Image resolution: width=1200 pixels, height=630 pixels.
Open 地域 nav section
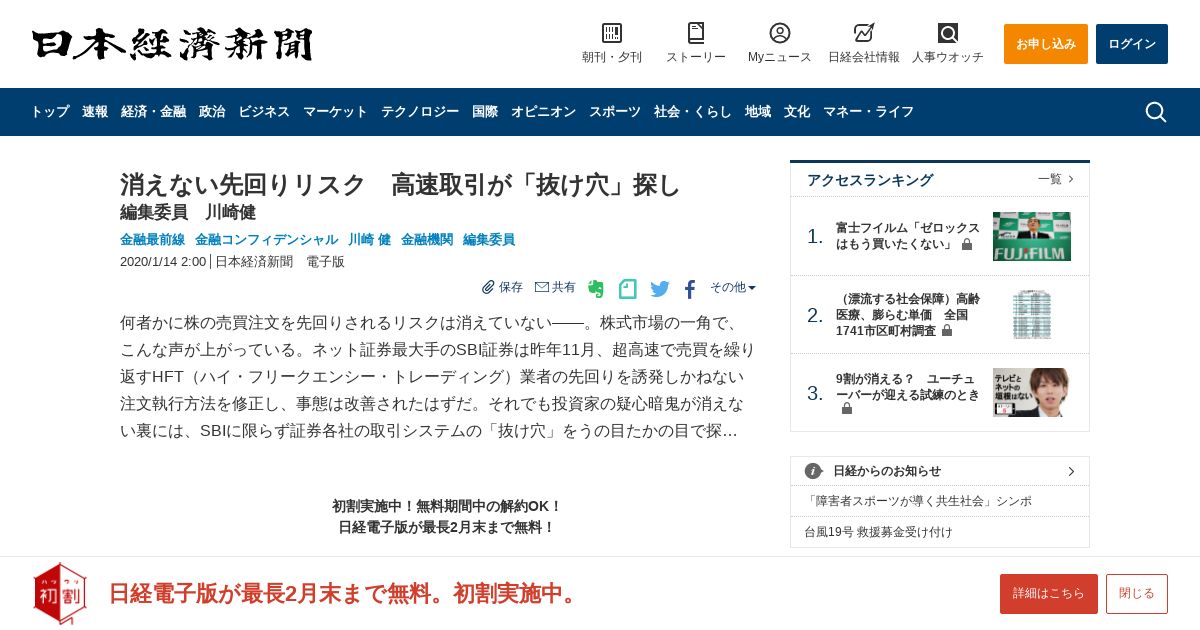tap(758, 112)
